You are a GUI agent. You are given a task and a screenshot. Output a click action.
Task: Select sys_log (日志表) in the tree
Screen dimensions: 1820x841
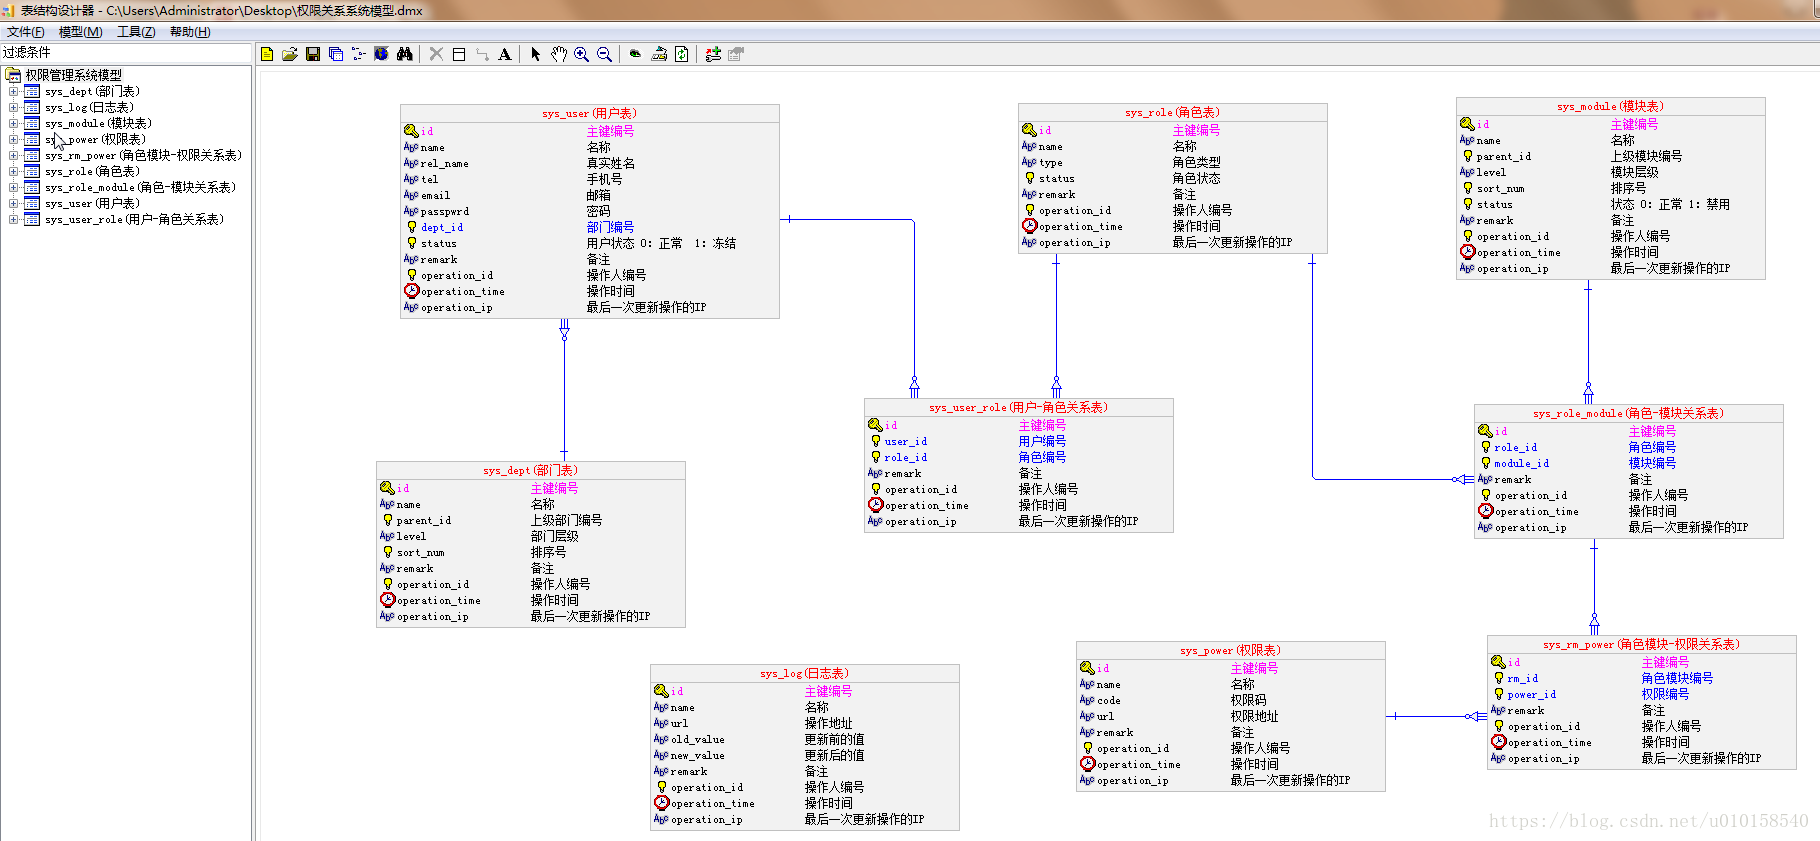point(89,107)
